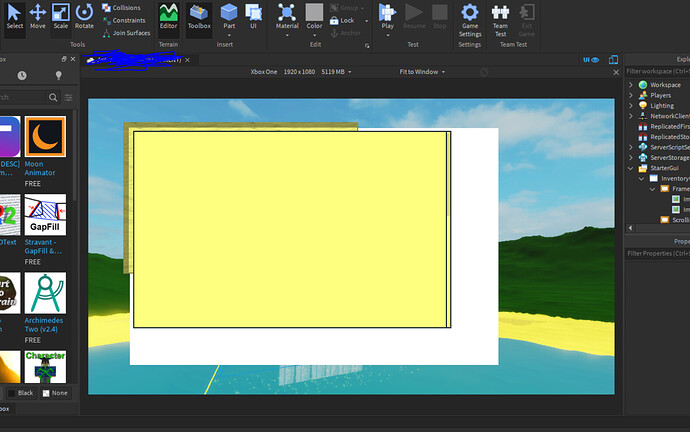This screenshot has height=432, width=690.
Task: Pick the Rotate tool
Action: pos(84,17)
